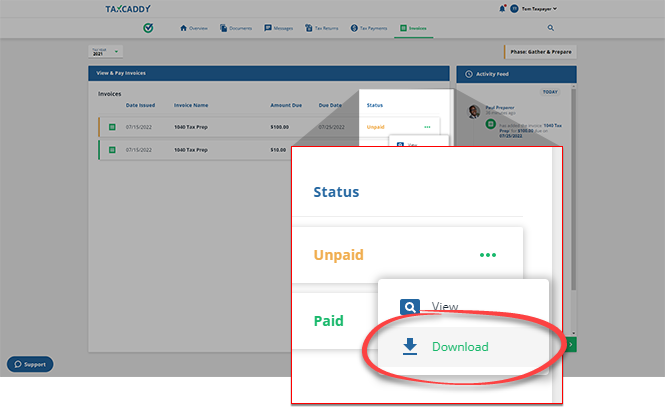Screen dimensions: 665x409
Task: Click the enlarged View magnifier icon
Action: (410, 306)
